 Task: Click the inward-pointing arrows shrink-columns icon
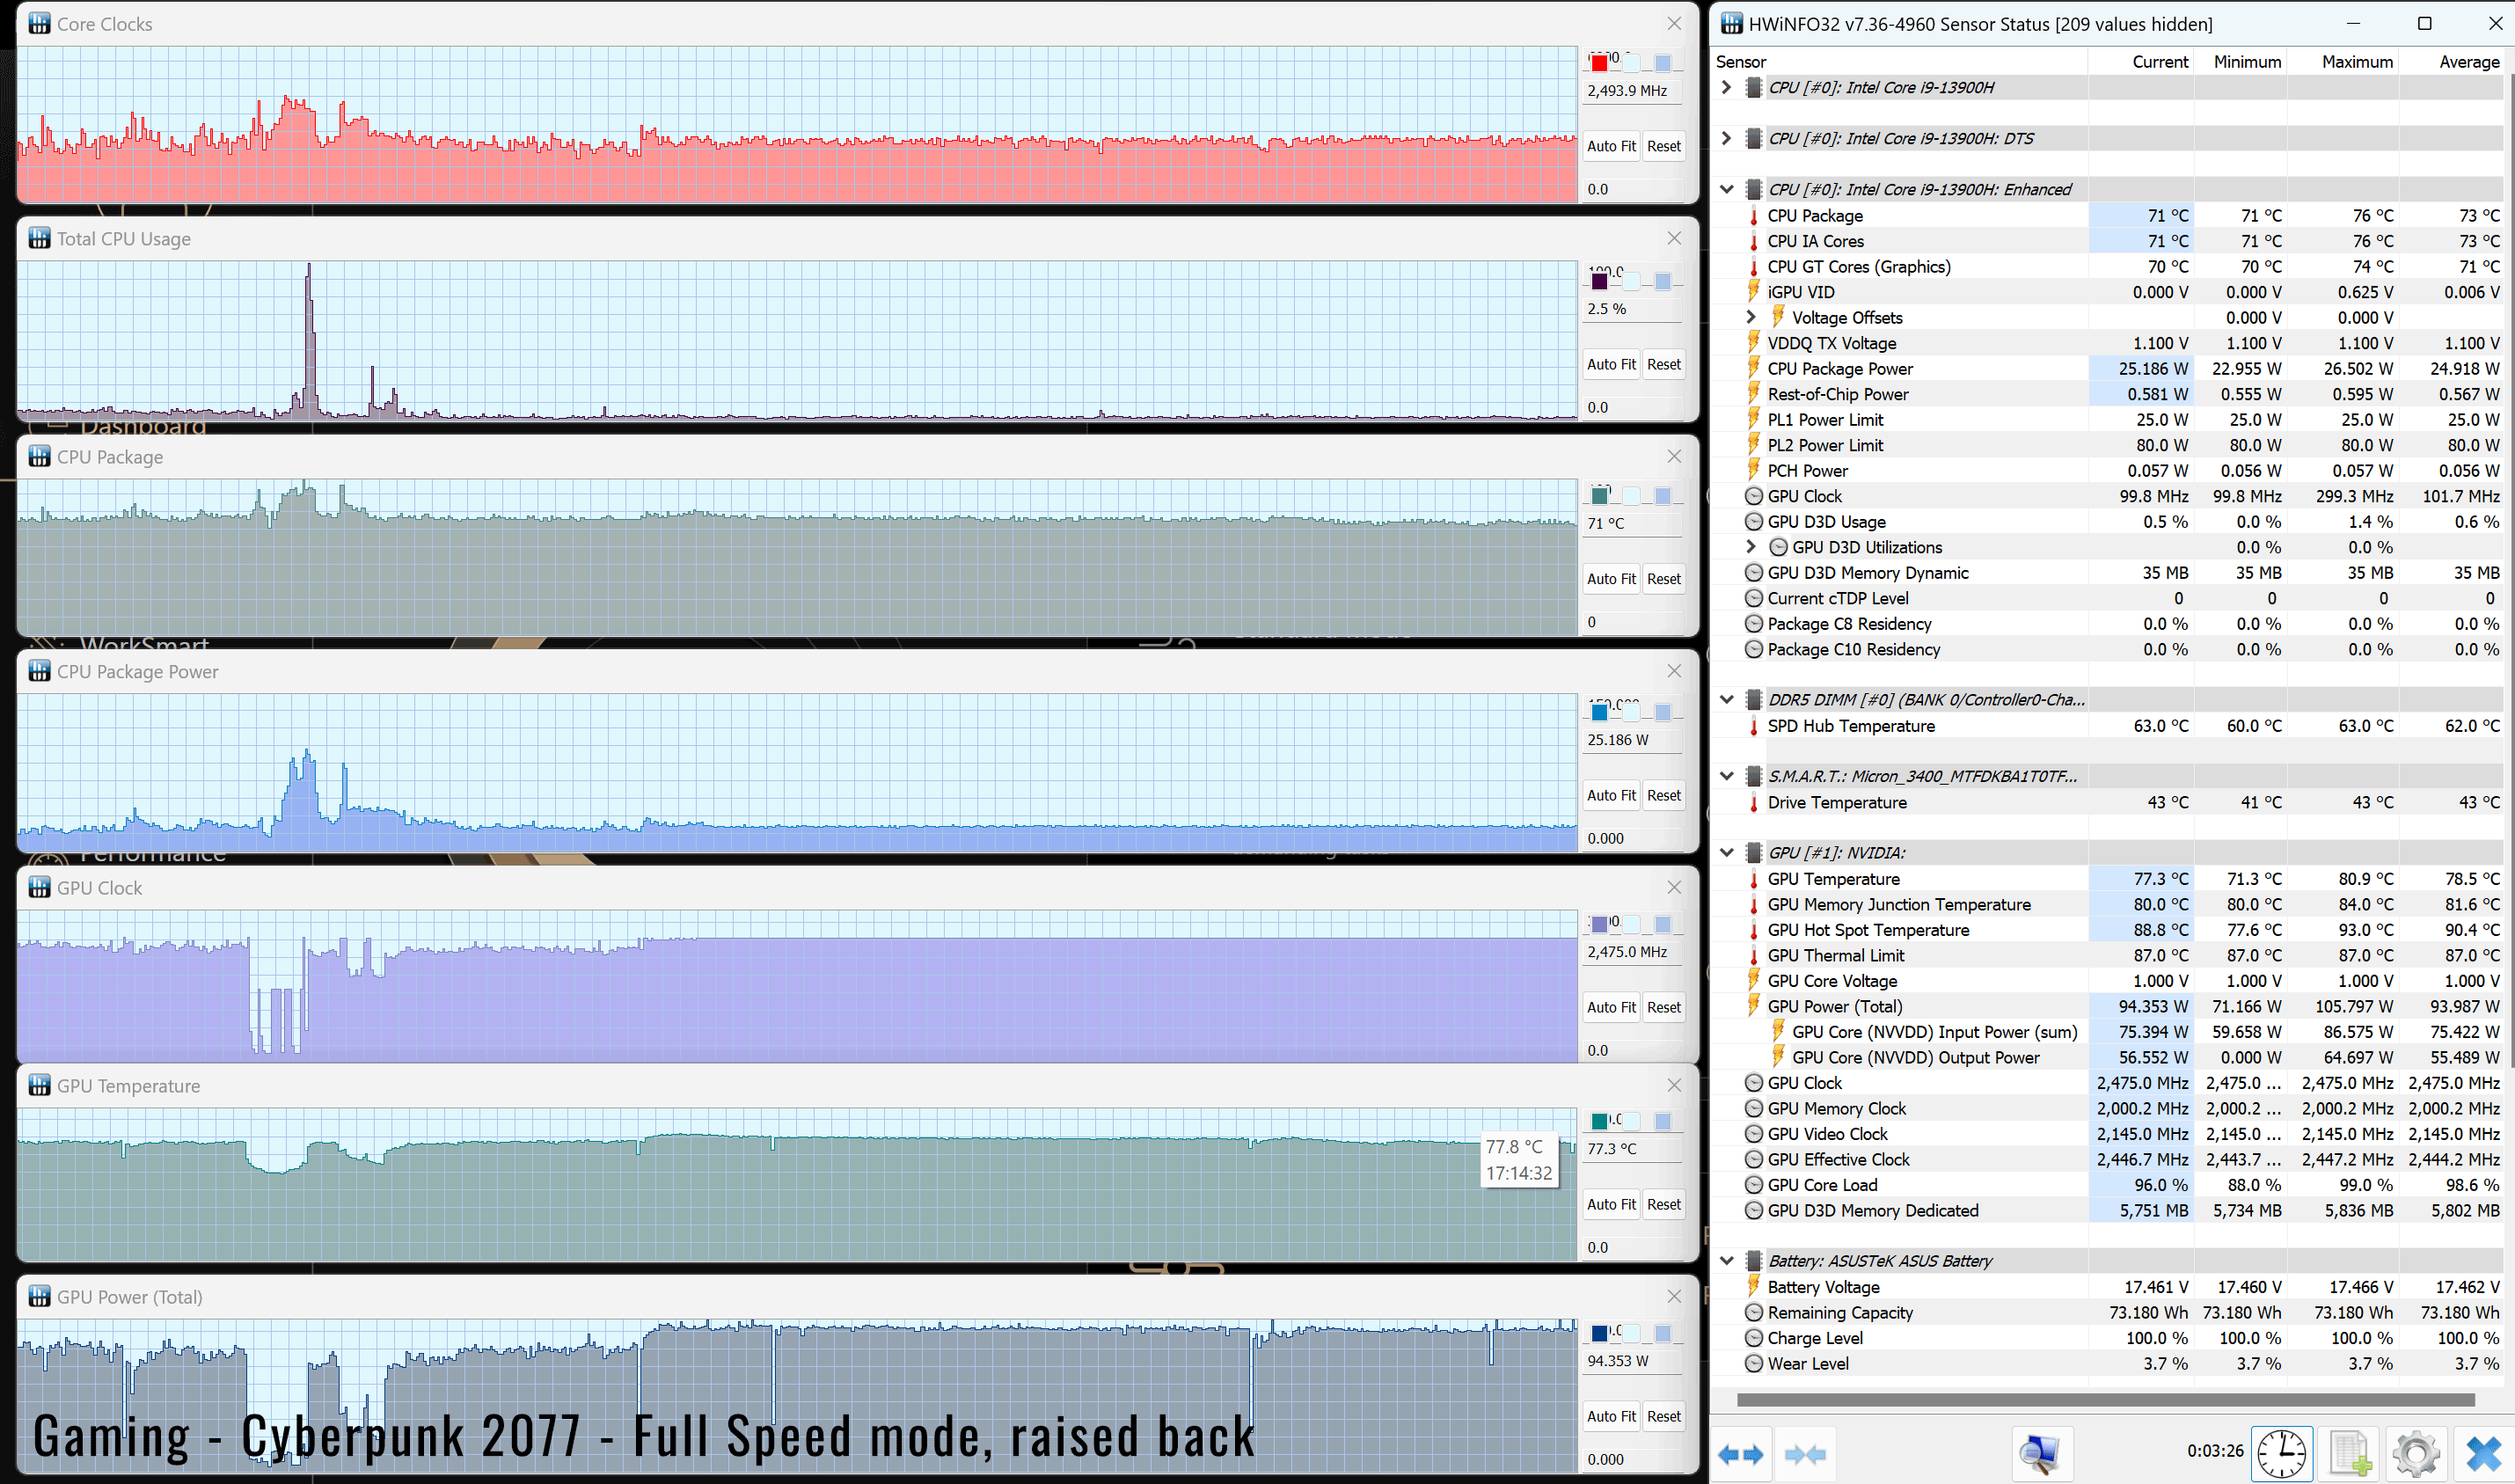(x=1805, y=1454)
